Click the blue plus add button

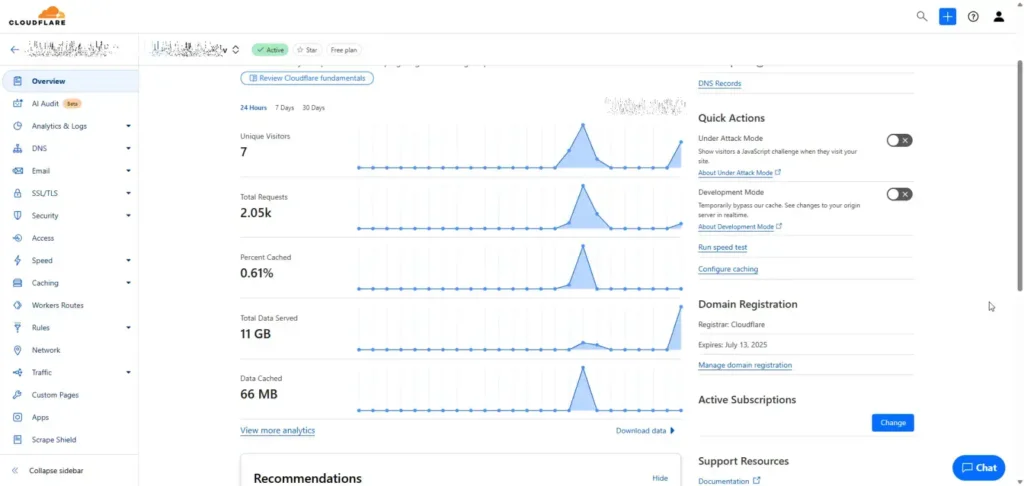click(x=947, y=16)
